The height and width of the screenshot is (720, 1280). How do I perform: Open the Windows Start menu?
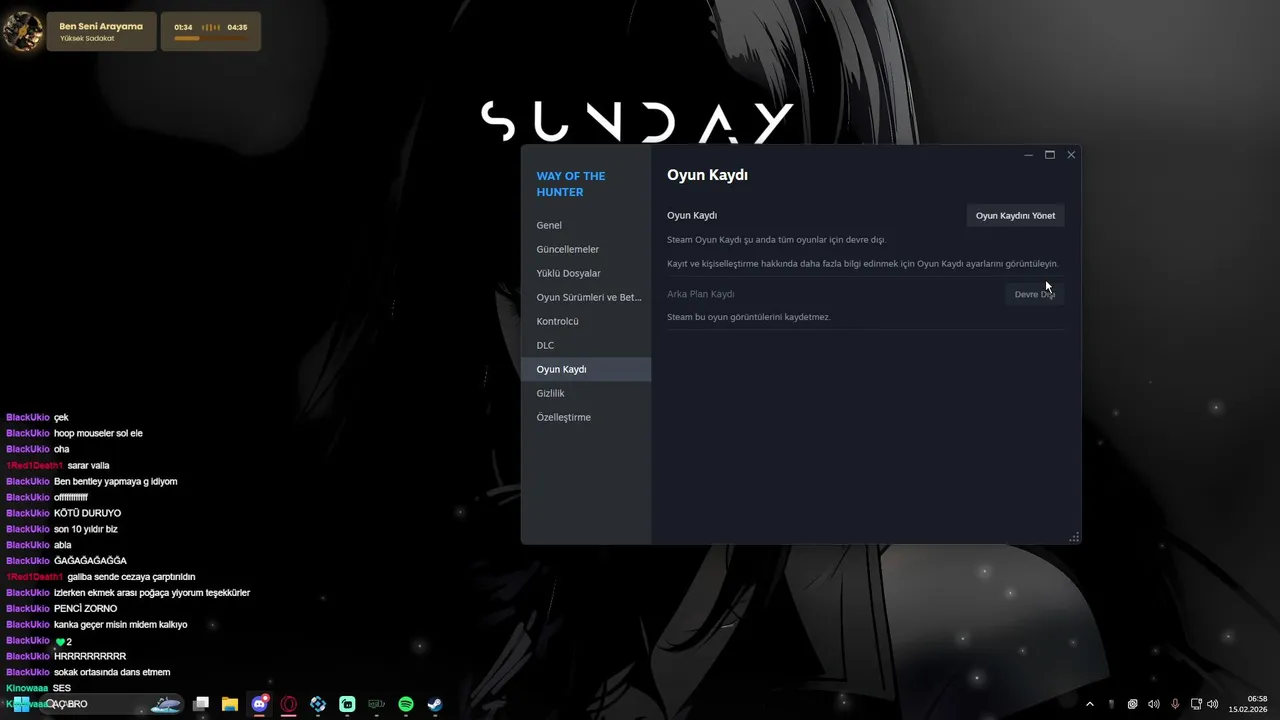pos(20,704)
